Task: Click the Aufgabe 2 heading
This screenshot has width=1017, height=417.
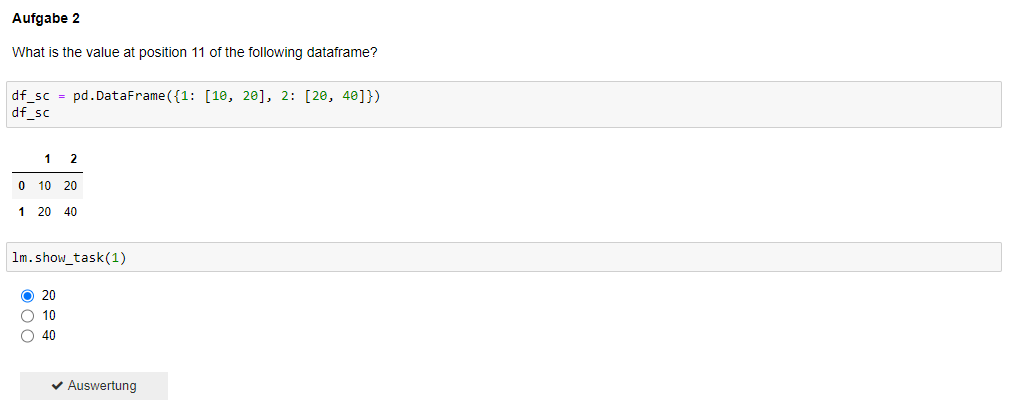Action: (45, 19)
